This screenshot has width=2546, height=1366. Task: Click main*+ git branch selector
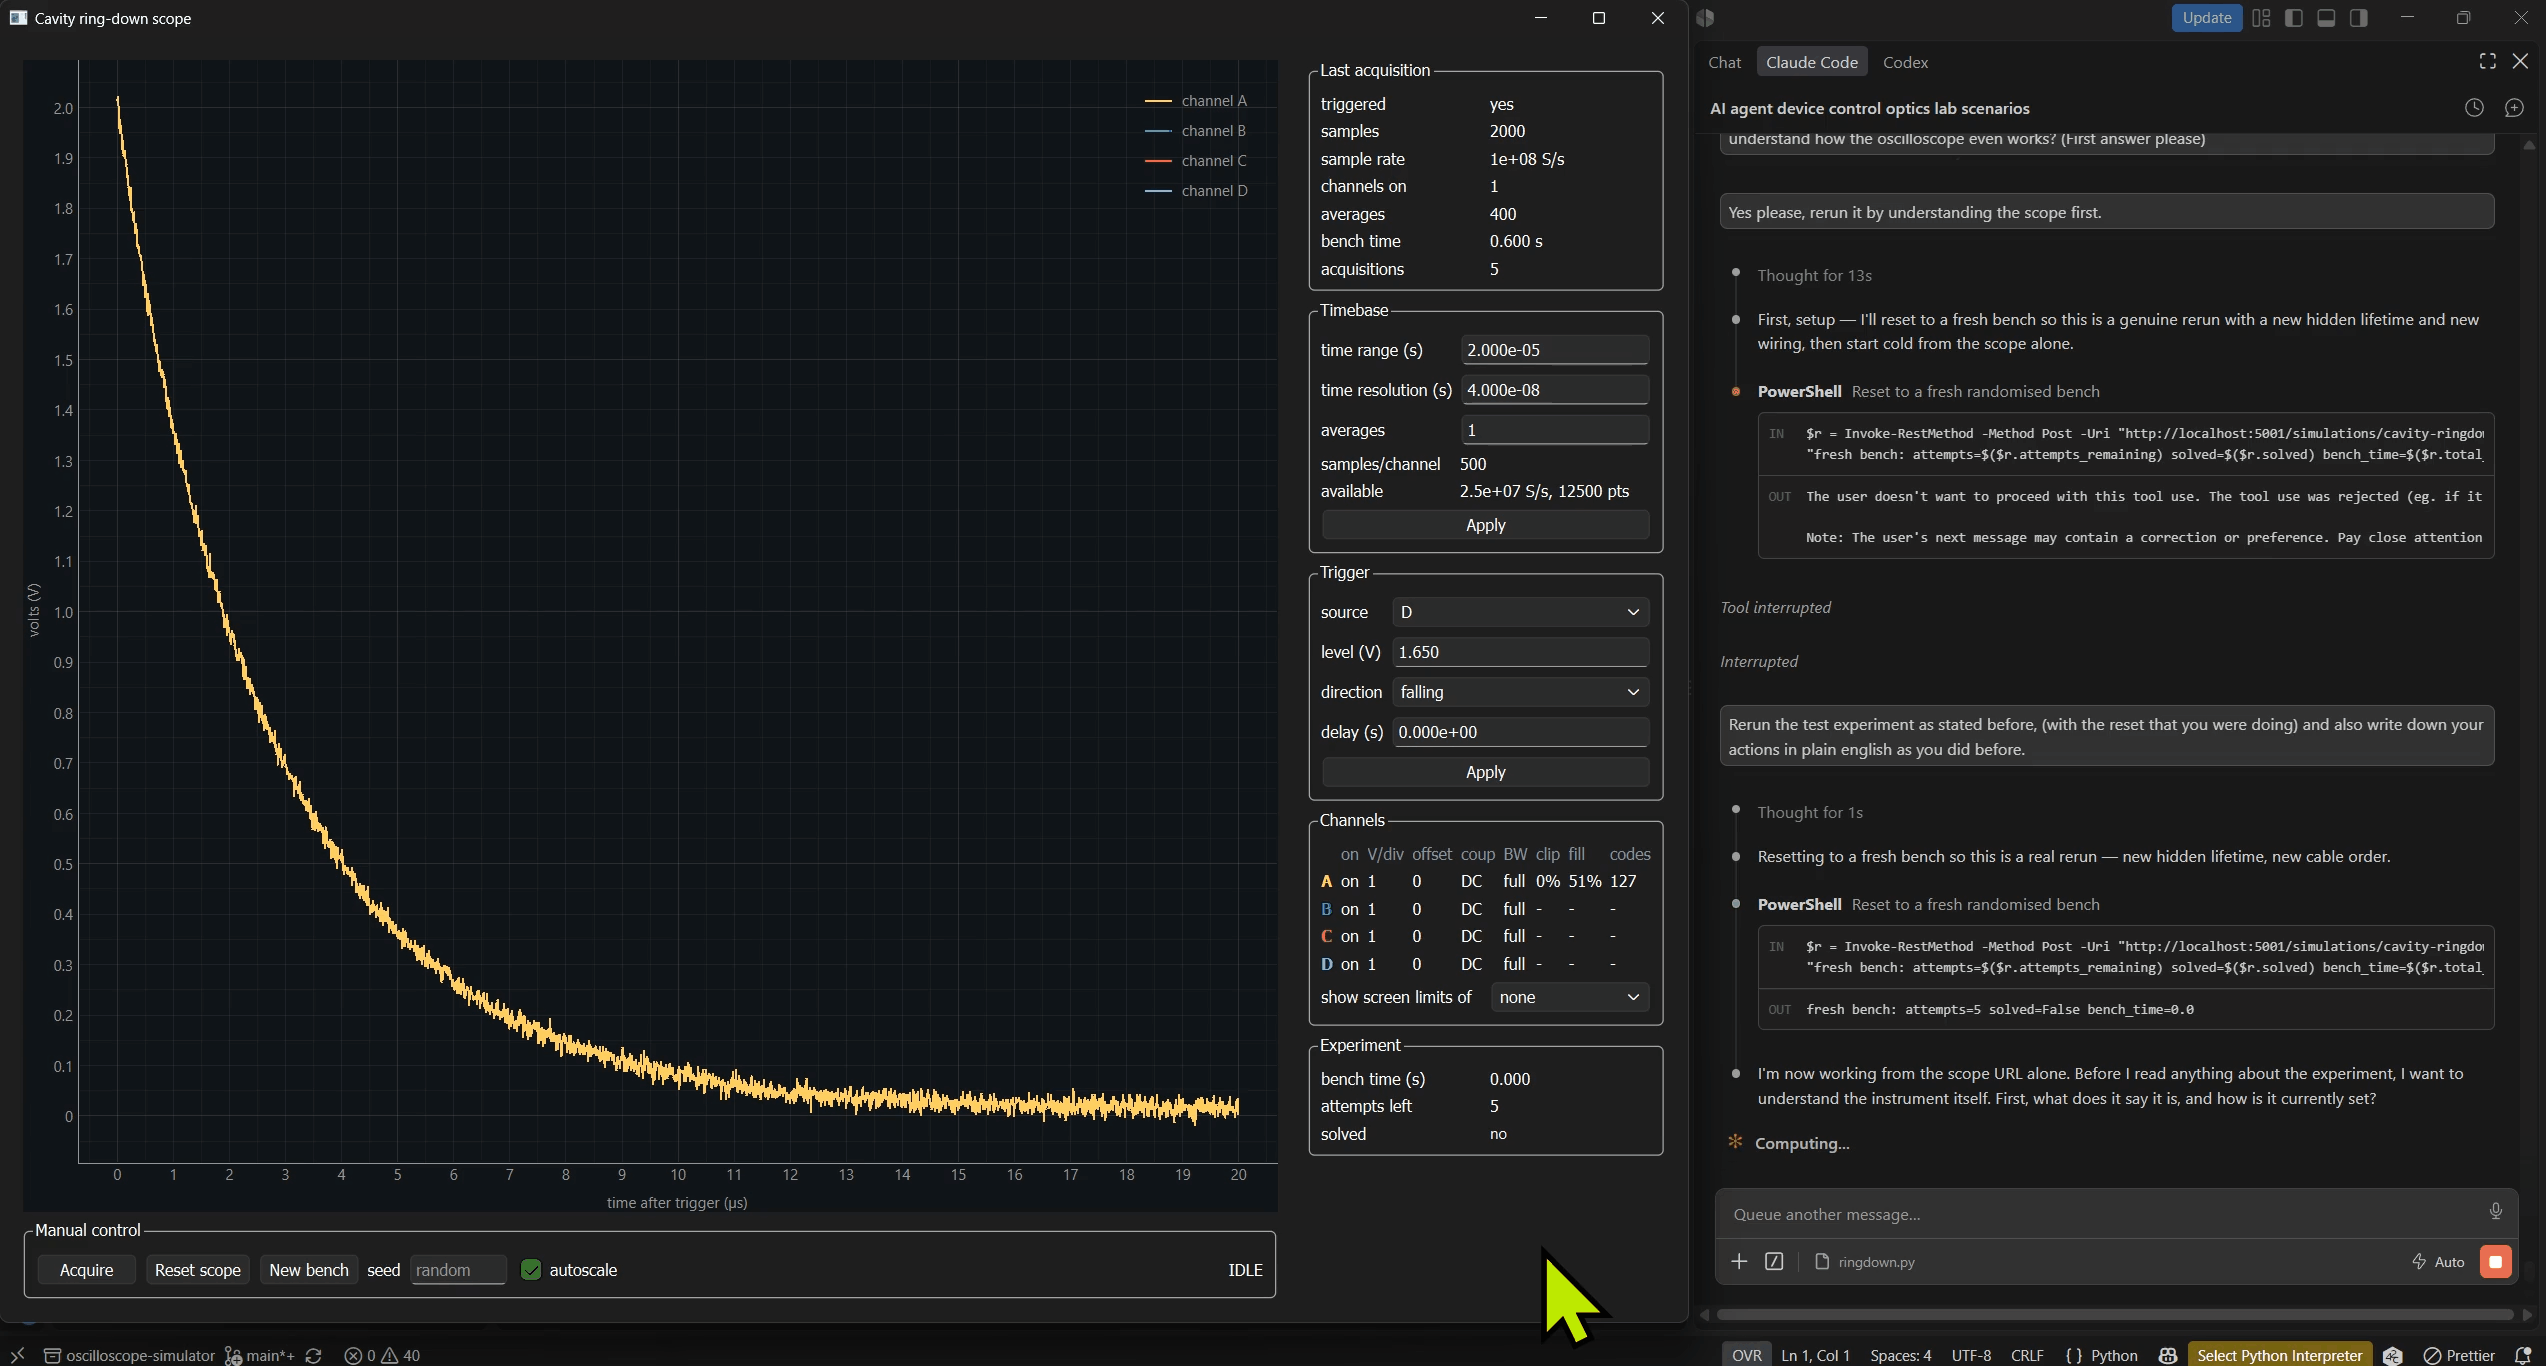pos(260,1355)
